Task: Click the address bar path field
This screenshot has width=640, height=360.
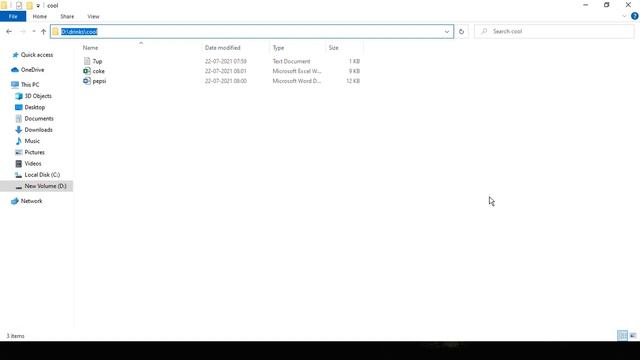Action: click(x=252, y=31)
